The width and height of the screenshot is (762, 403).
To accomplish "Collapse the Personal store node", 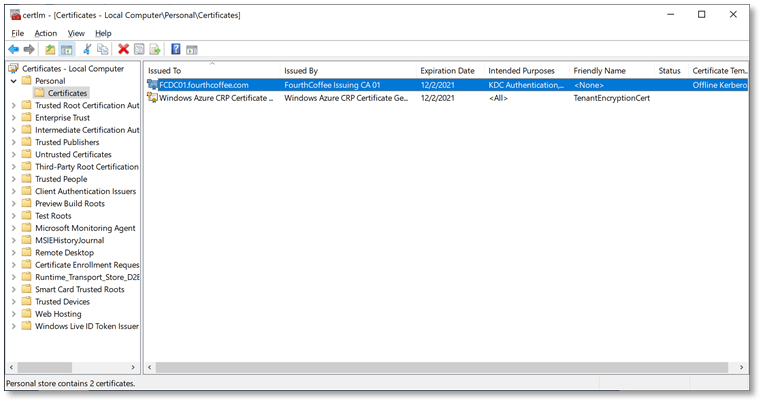I will [13, 81].
